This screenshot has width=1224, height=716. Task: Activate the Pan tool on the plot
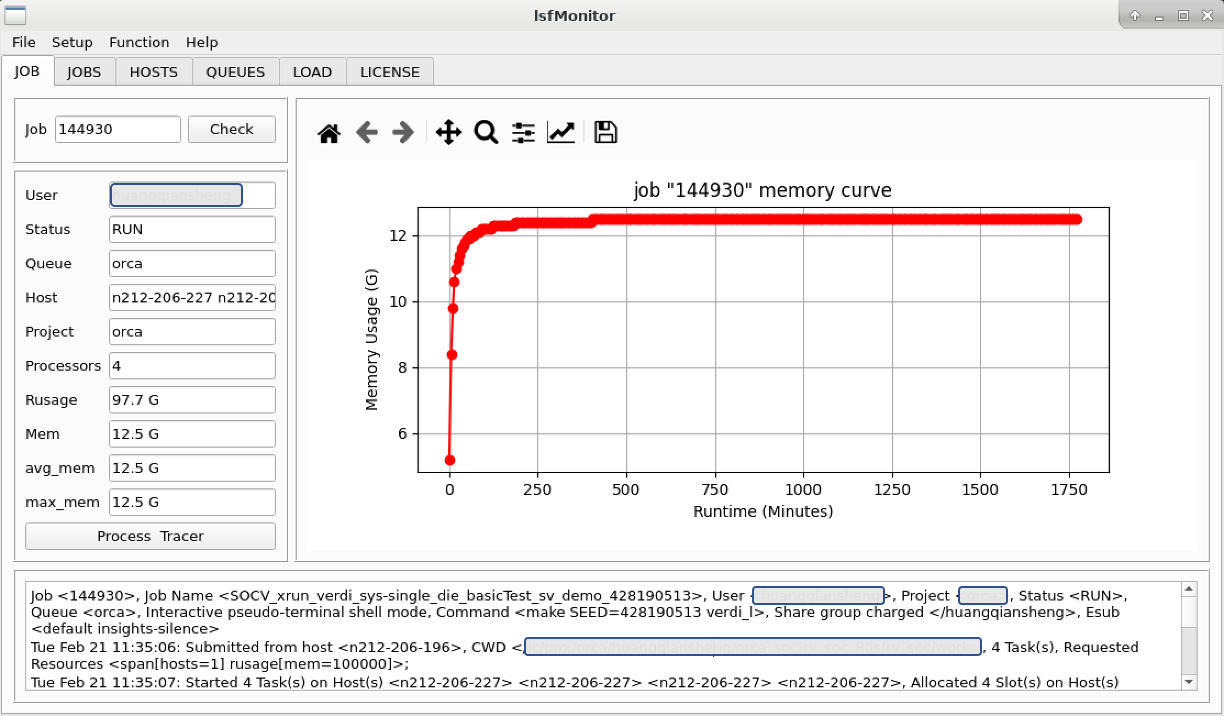pyautogui.click(x=448, y=131)
